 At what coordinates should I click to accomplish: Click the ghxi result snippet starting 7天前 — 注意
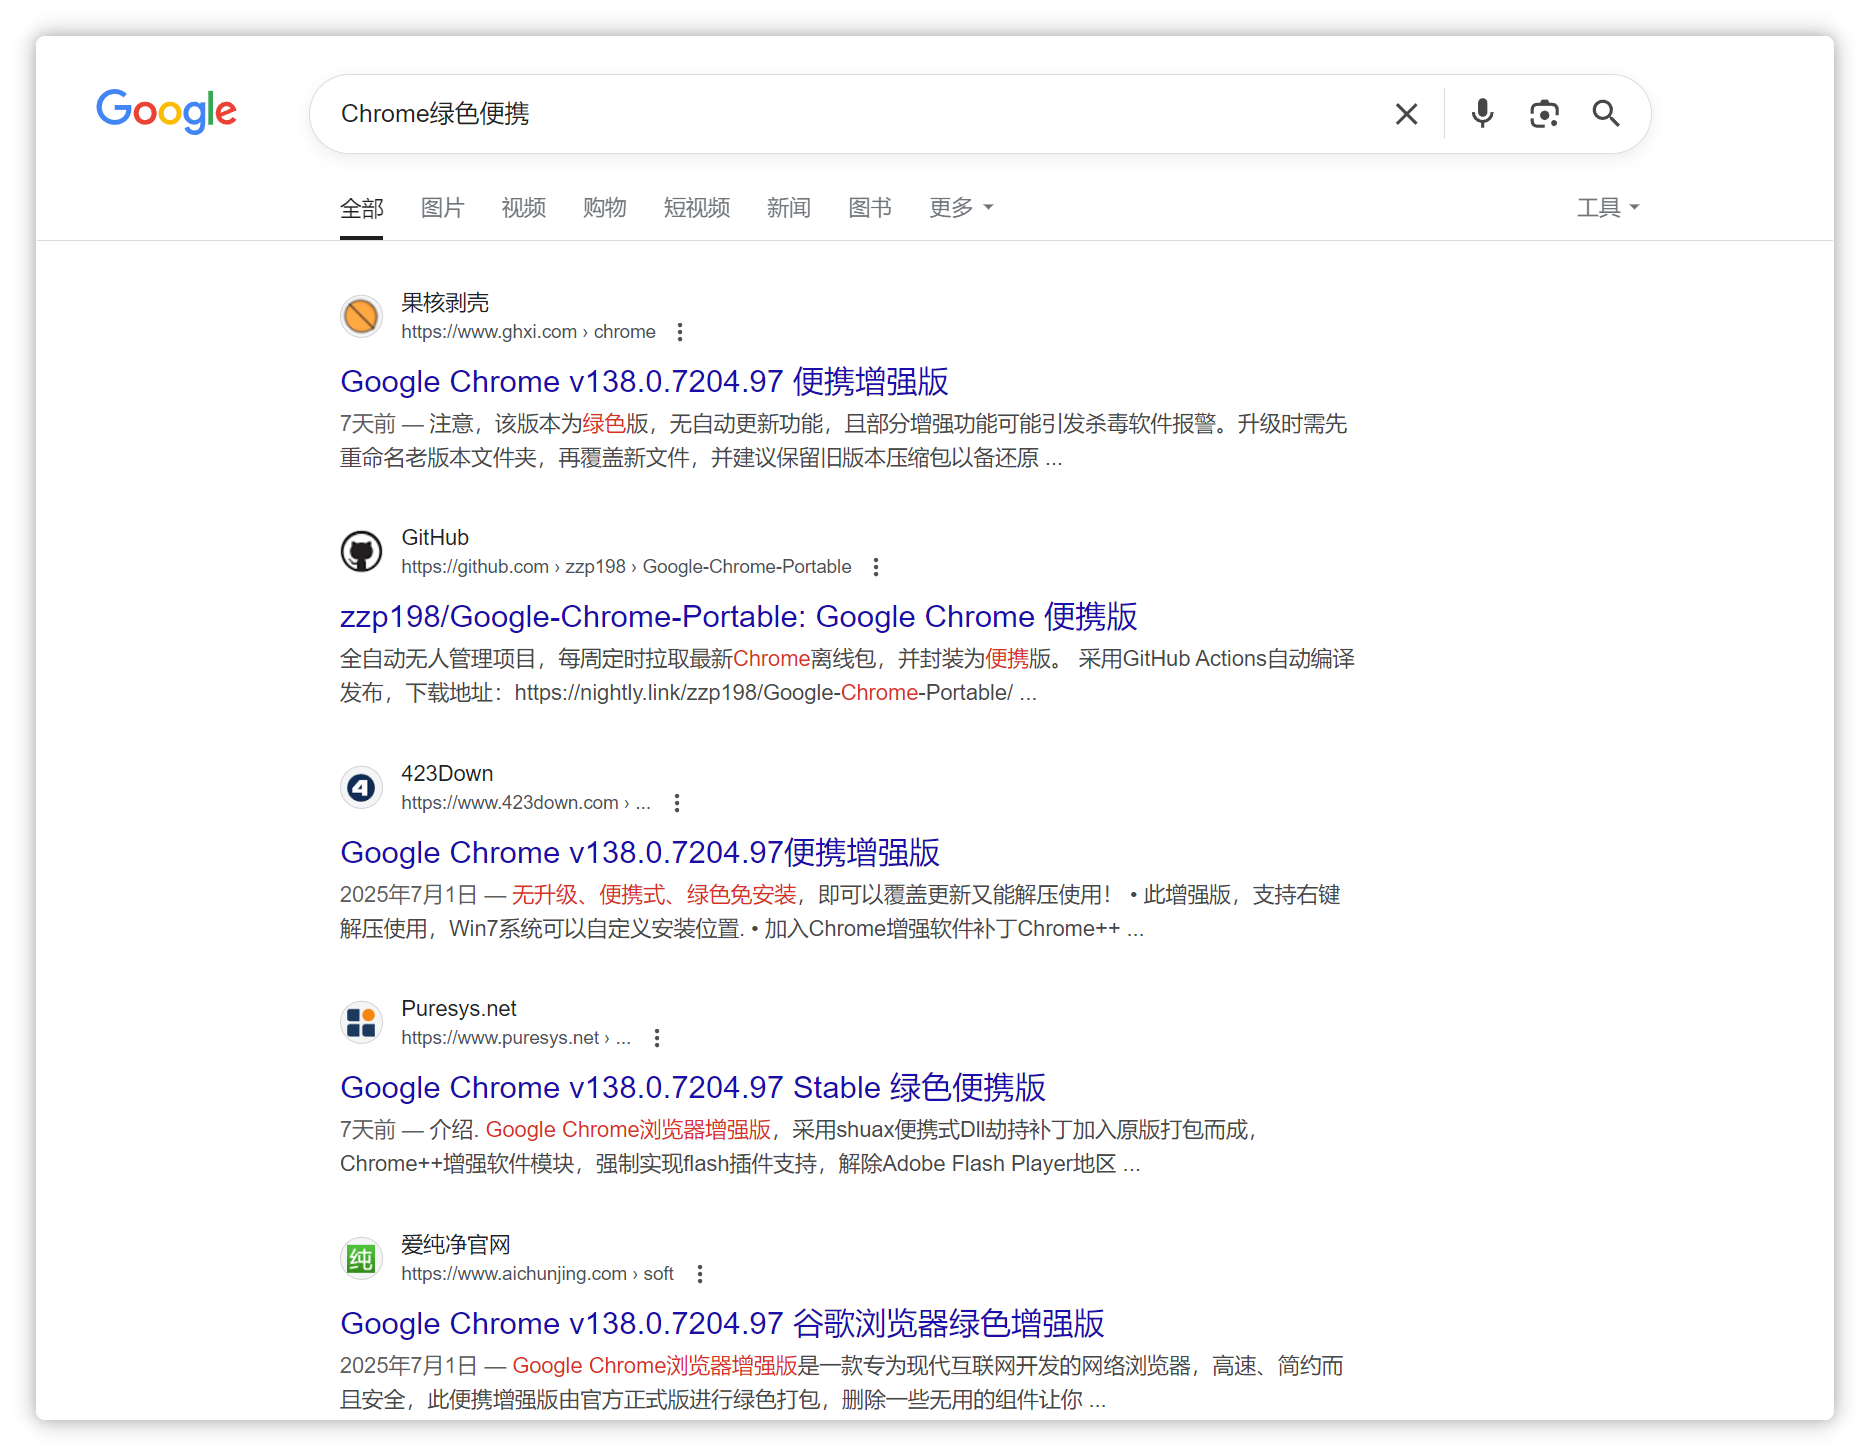tap(844, 441)
